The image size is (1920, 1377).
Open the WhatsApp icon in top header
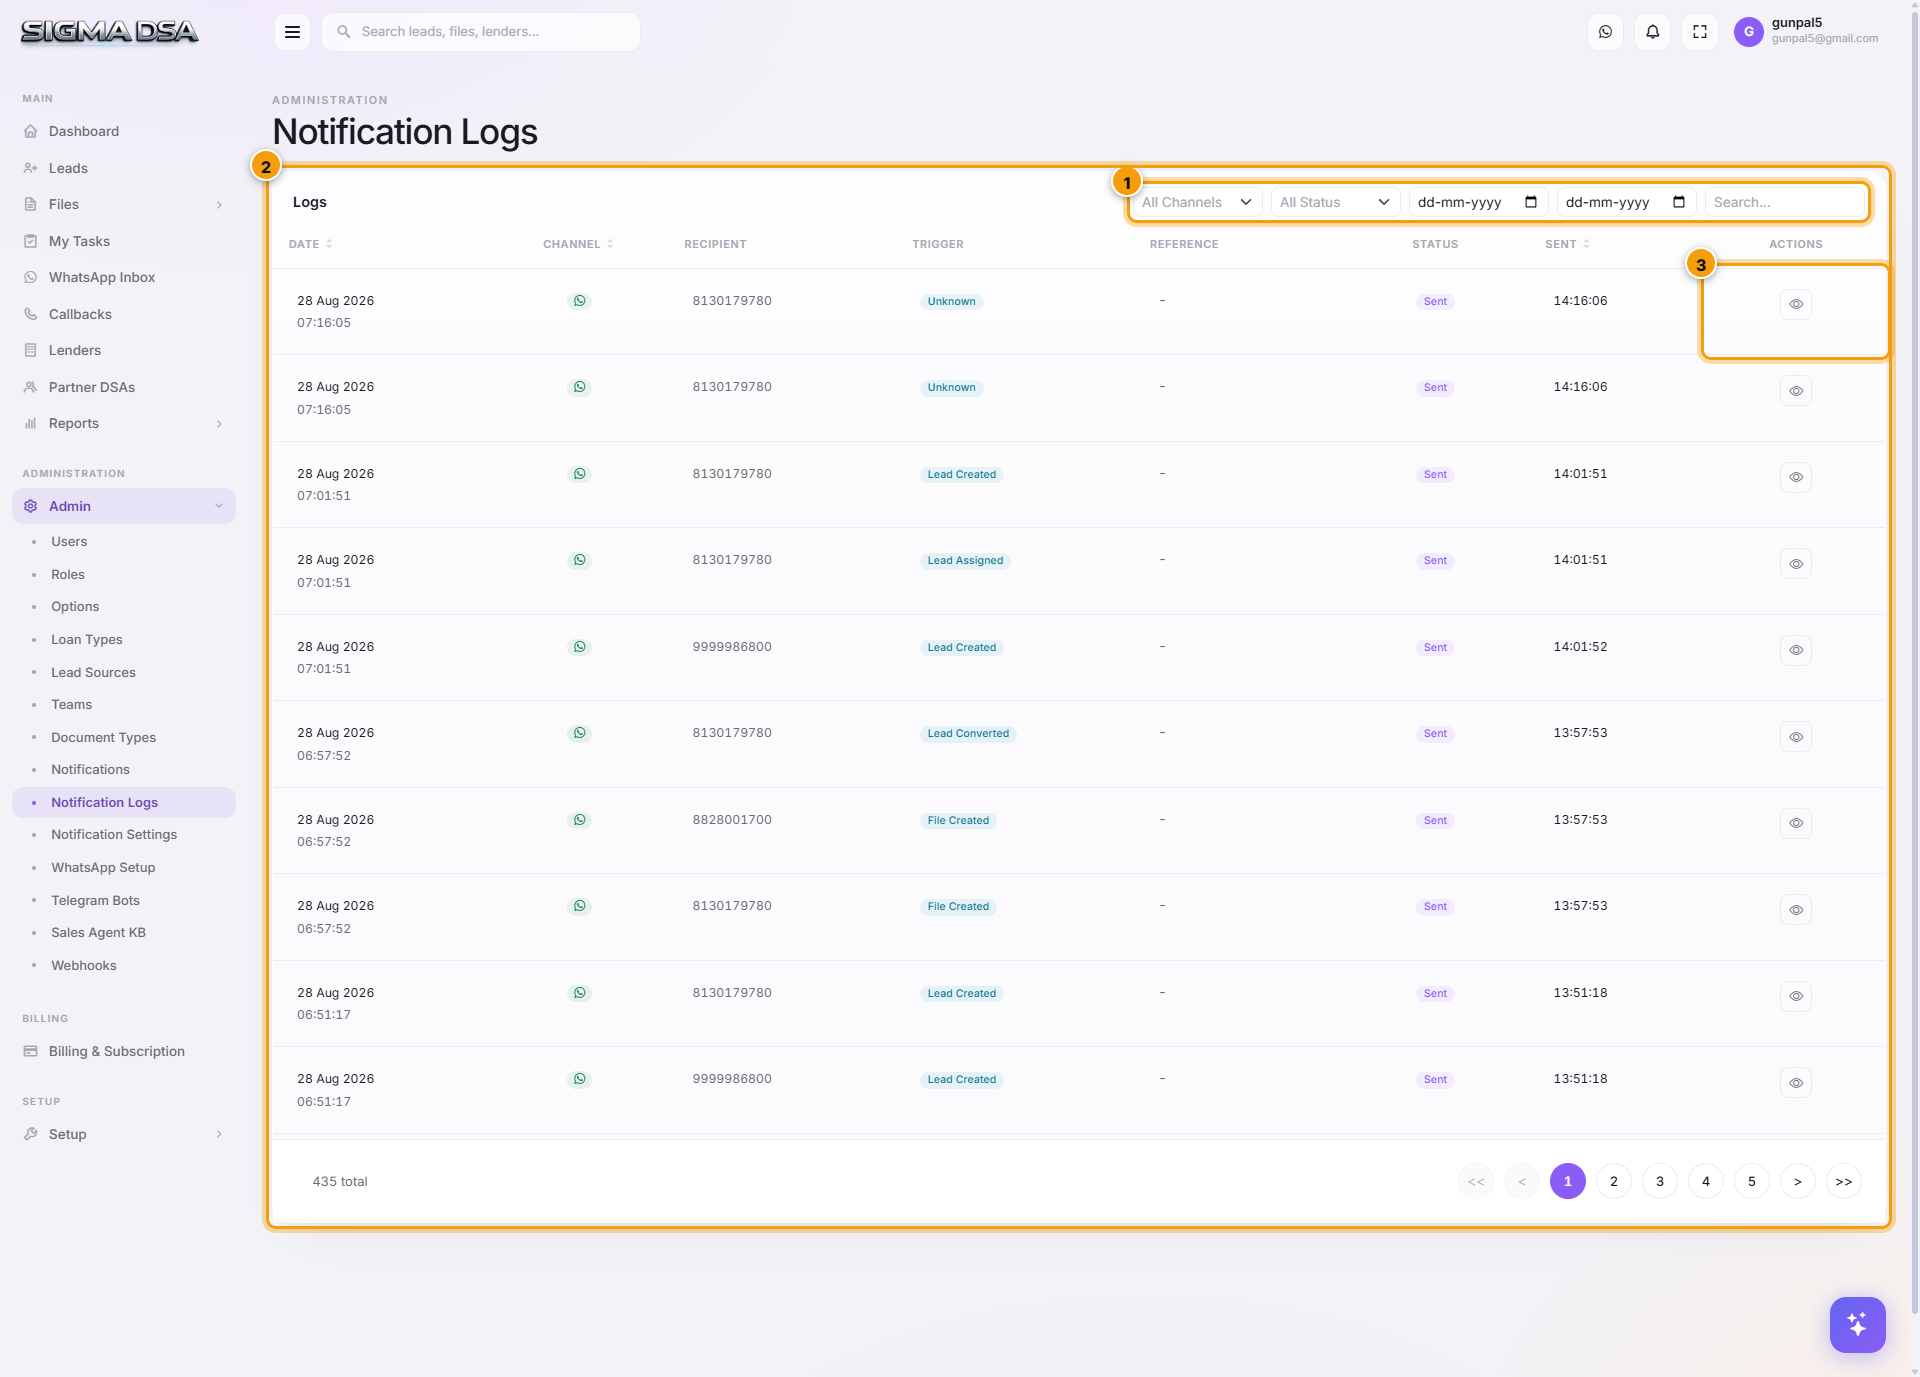point(1605,32)
